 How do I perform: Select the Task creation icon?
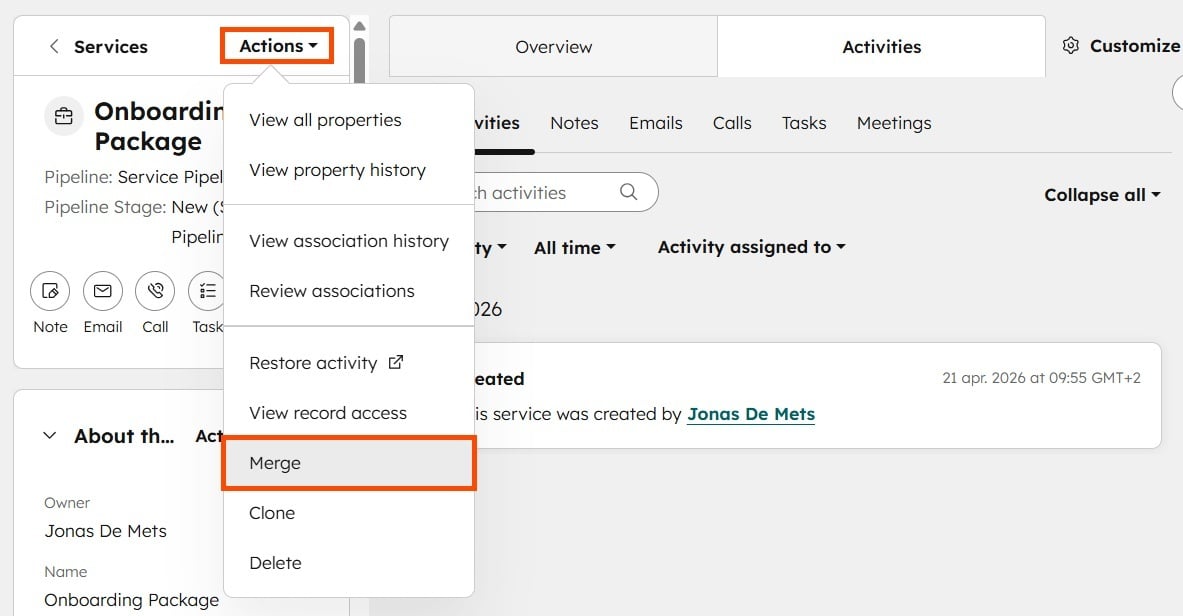[x=206, y=291]
